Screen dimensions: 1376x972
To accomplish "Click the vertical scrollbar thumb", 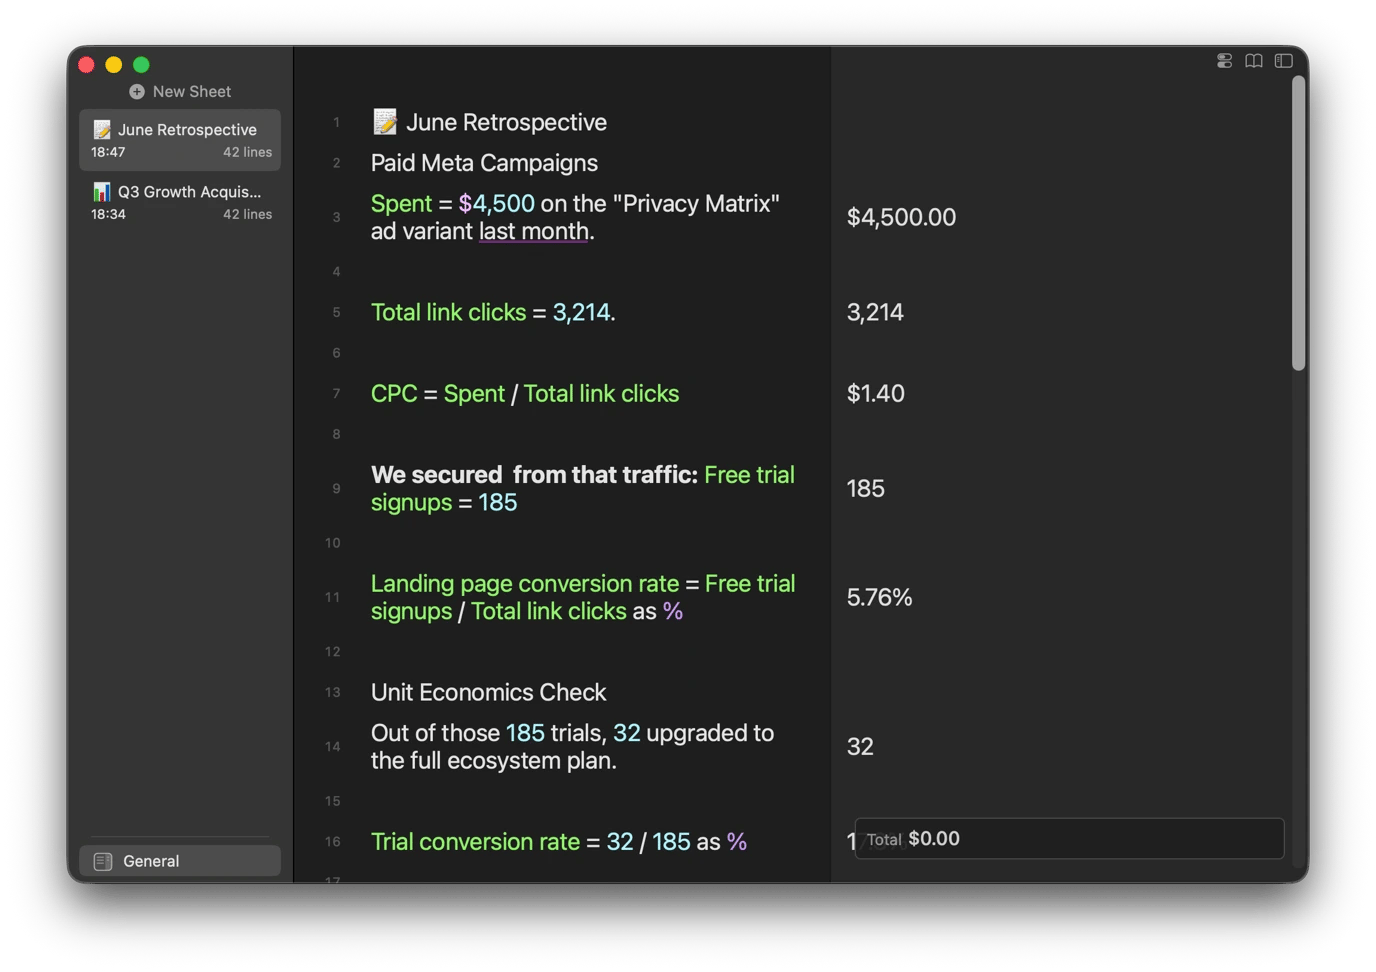I will pos(1298,223).
